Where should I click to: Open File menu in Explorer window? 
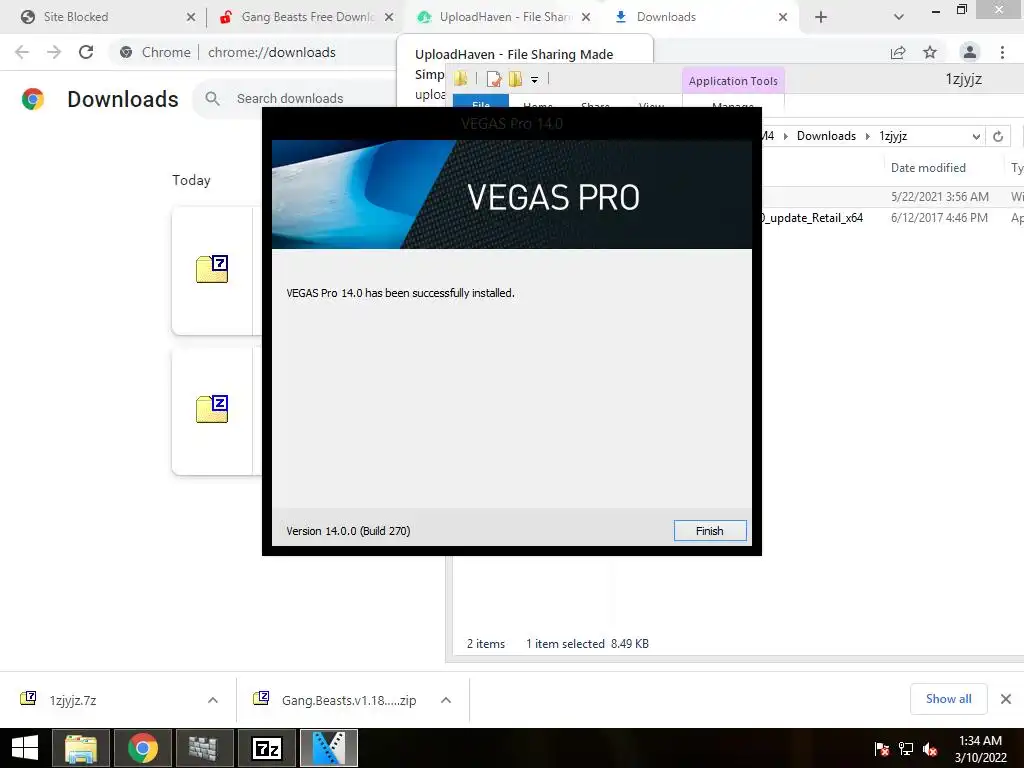click(481, 103)
